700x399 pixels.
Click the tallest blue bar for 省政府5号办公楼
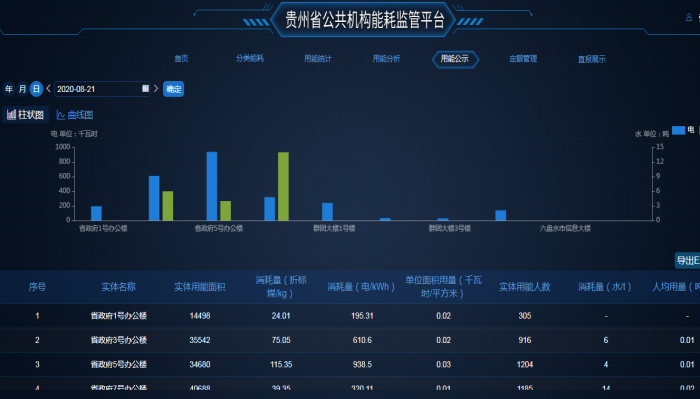click(212, 186)
